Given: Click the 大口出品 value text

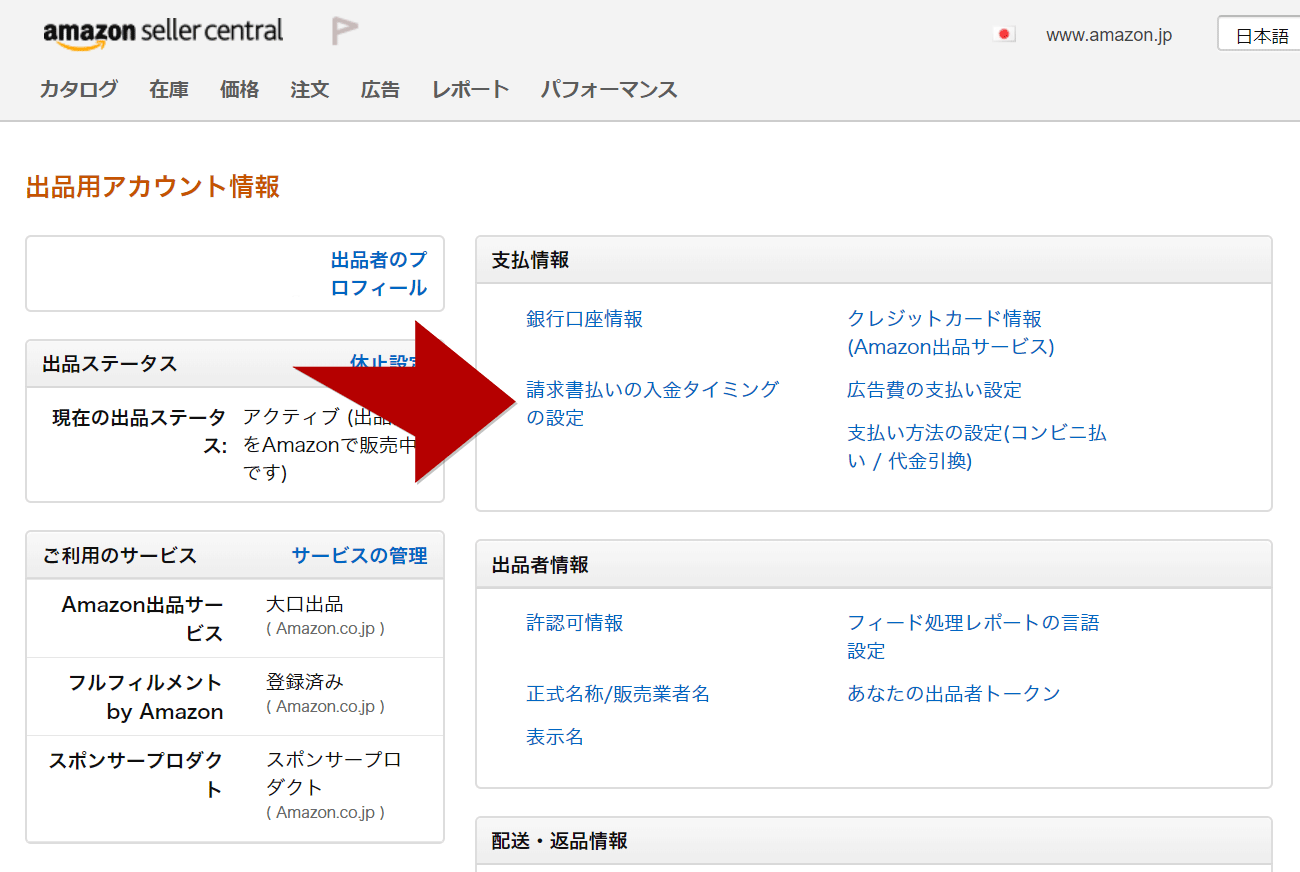Looking at the screenshot, I should pyautogui.click(x=305, y=605).
